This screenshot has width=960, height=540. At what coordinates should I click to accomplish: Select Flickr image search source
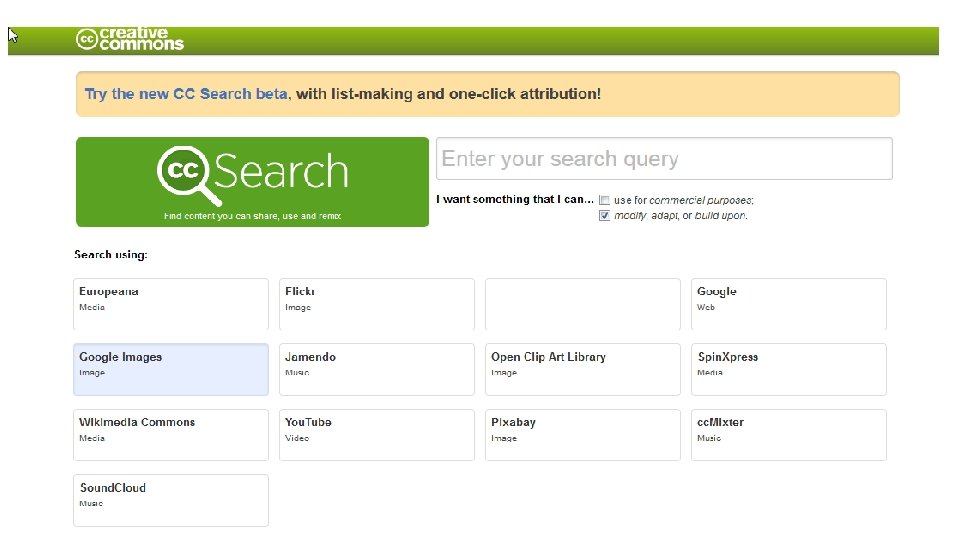tap(377, 304)
